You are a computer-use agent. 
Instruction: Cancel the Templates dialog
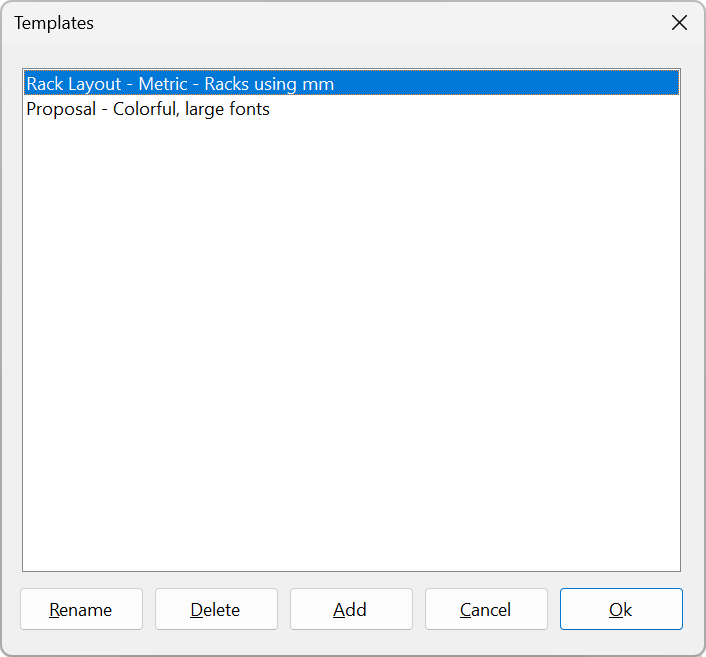[x=486, y=609]
